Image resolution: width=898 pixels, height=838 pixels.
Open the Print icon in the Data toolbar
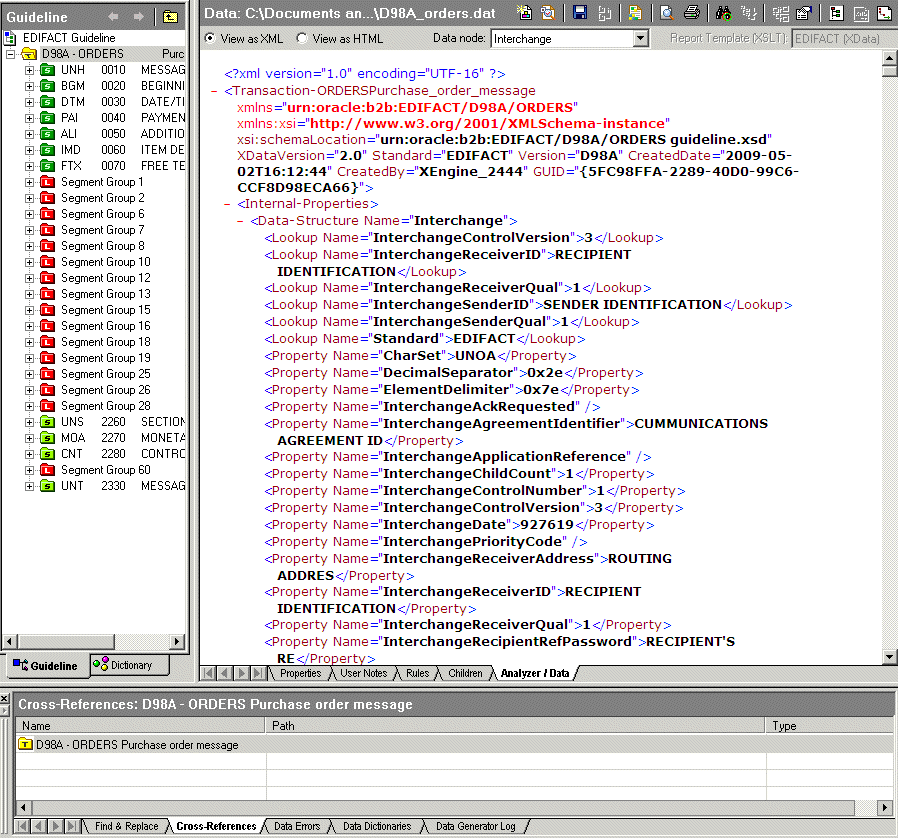(694, 11)
